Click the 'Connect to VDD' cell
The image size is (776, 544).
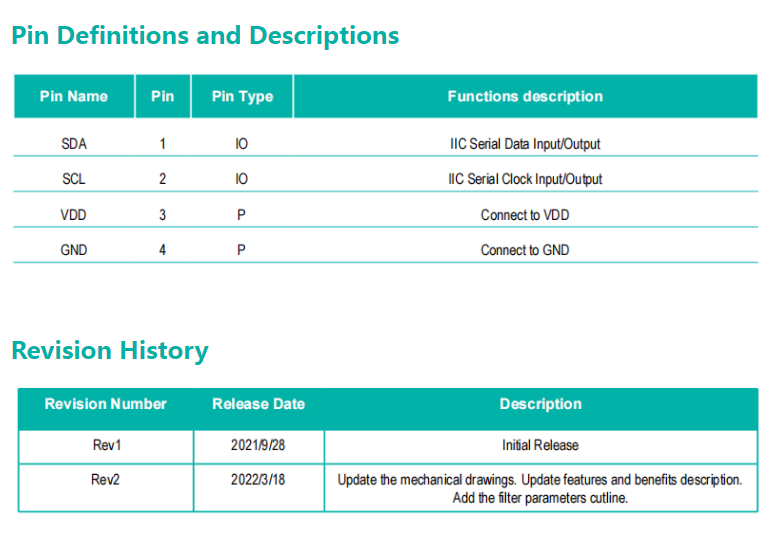pyautogui.click(x=525, y=215)
